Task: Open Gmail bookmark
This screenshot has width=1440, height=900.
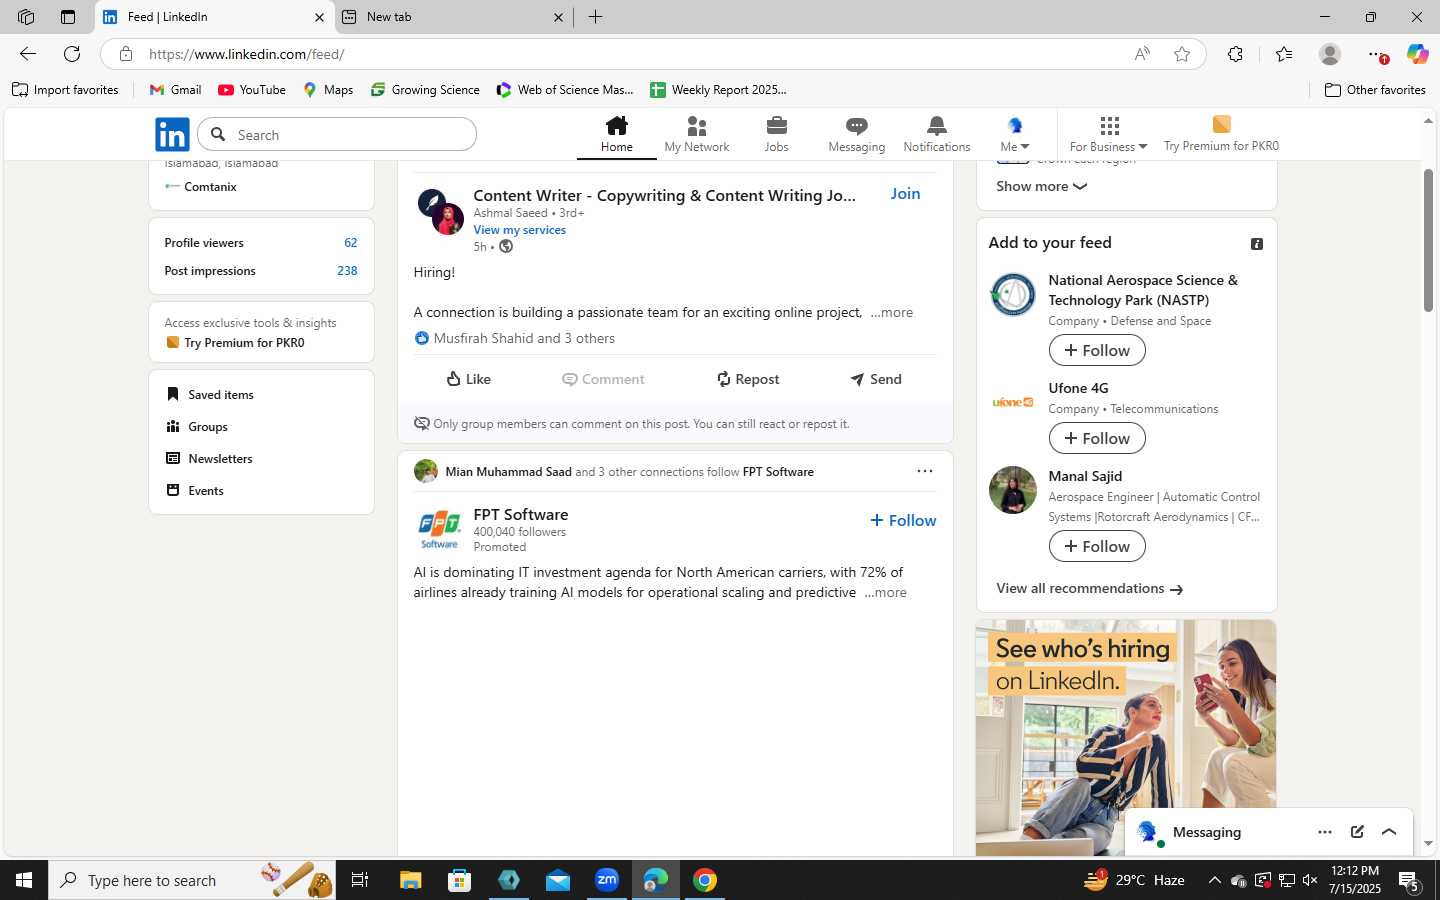Action: click(x=175, y=90)
